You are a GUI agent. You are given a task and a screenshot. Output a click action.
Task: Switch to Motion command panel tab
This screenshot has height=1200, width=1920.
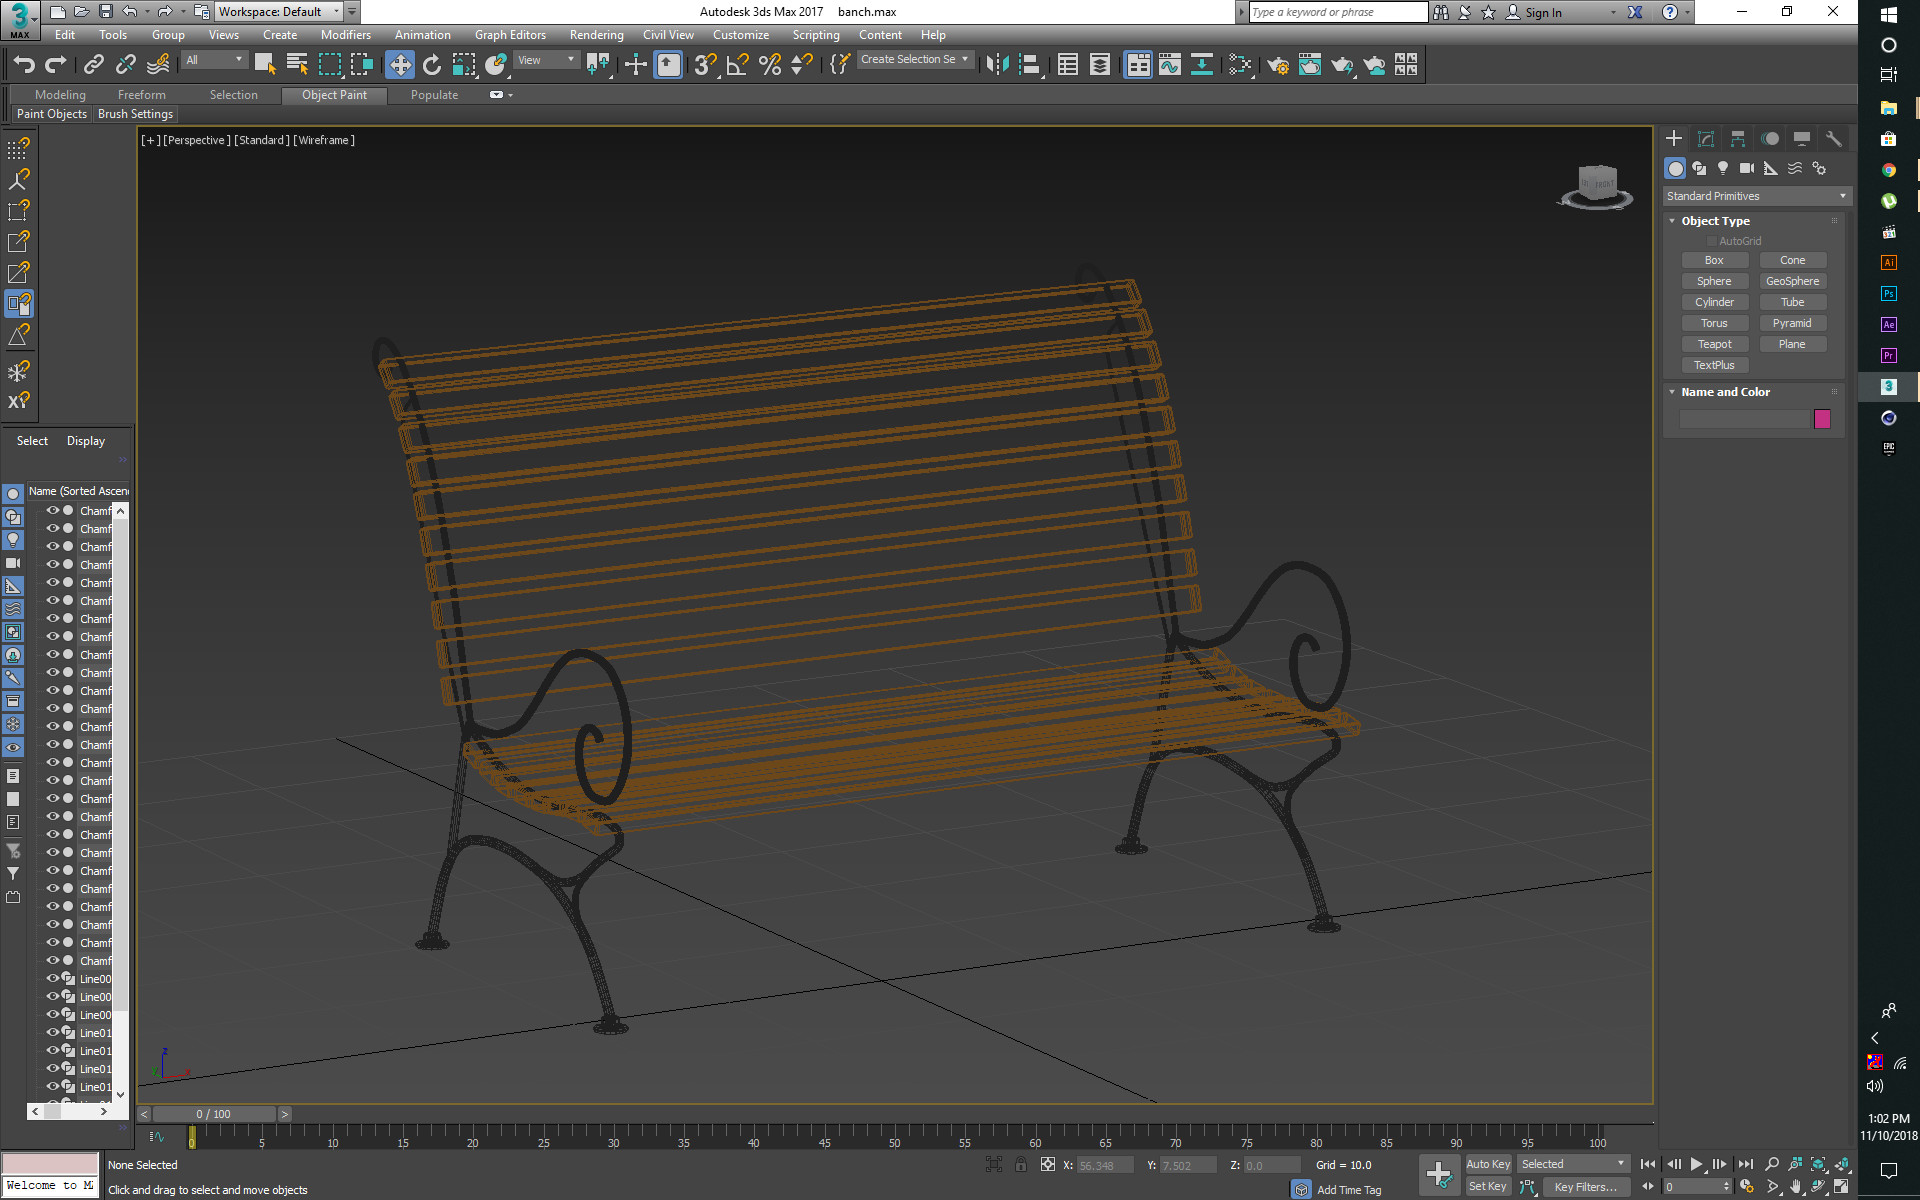coord(1770,139)
